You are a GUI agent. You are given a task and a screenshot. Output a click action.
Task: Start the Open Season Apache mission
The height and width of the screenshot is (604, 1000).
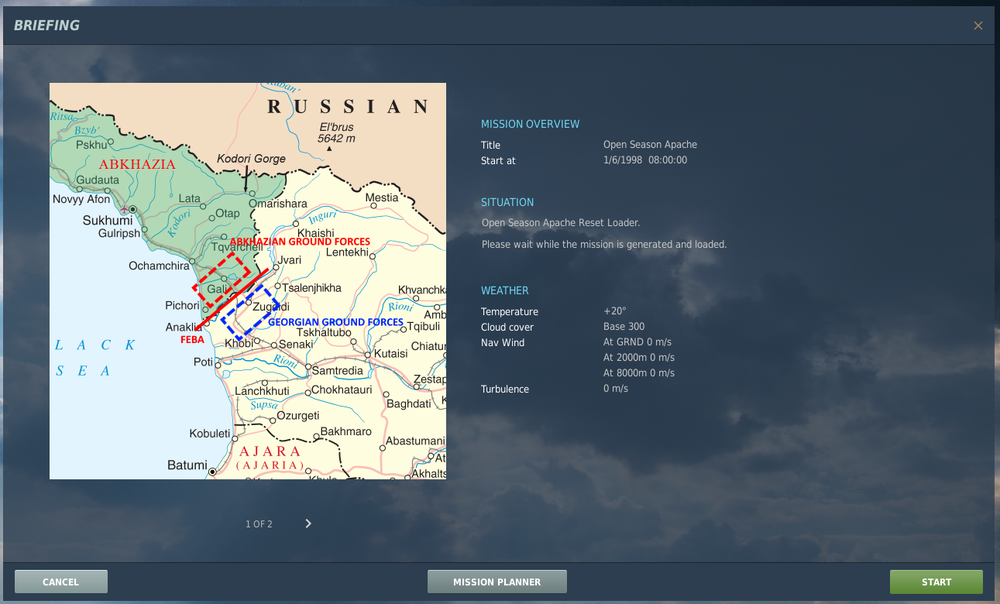[x=936, y=582]
